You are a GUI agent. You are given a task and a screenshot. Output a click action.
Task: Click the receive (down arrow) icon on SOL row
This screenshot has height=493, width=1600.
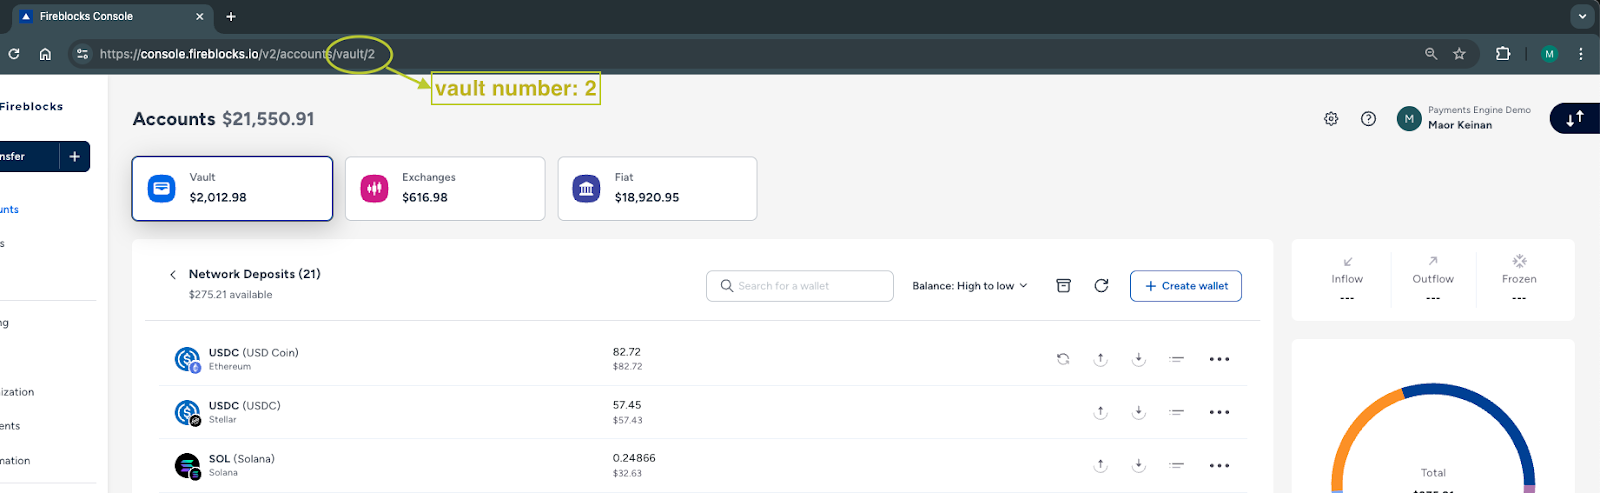pos(1138,465)
